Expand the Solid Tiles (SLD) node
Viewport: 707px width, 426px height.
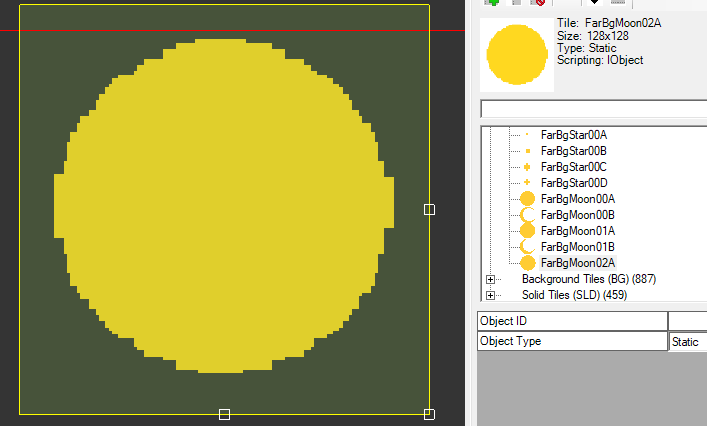pos(490,295)
